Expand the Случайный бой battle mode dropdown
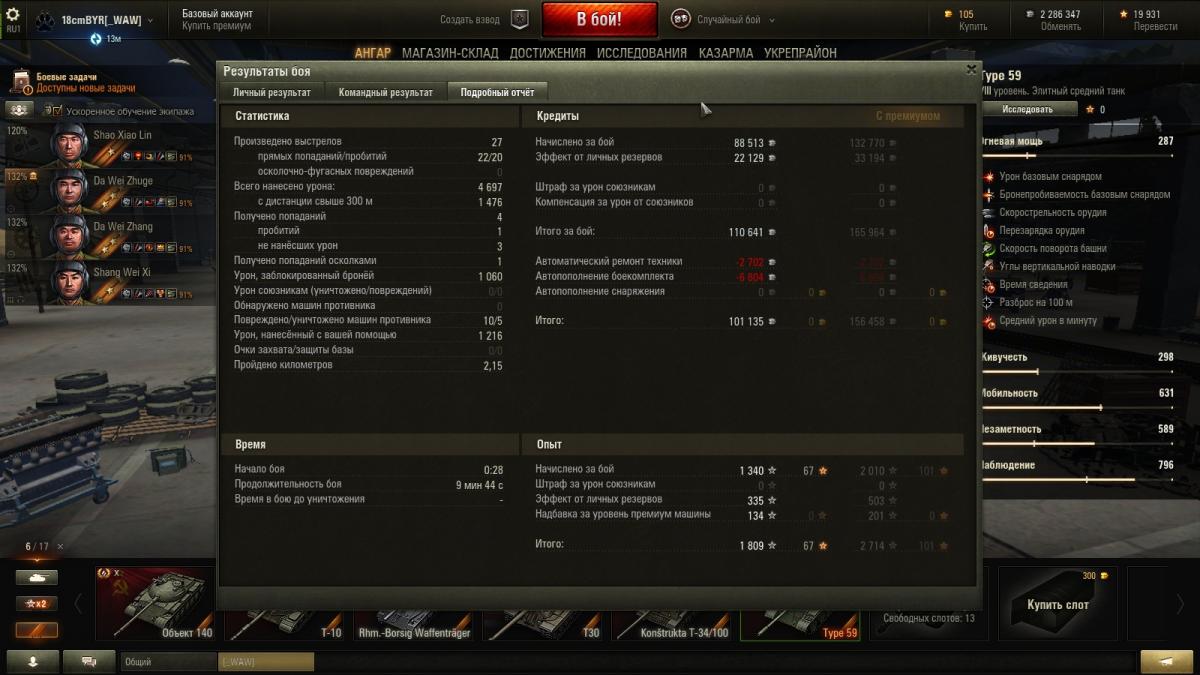Screen dimensions: 1200x675 click(x=723, y=19)
